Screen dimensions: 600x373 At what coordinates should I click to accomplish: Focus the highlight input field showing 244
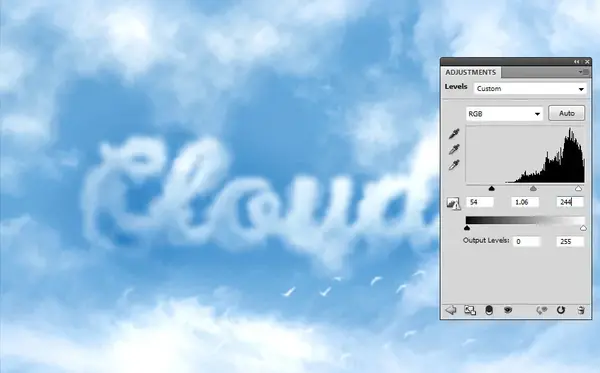(570, 202)
